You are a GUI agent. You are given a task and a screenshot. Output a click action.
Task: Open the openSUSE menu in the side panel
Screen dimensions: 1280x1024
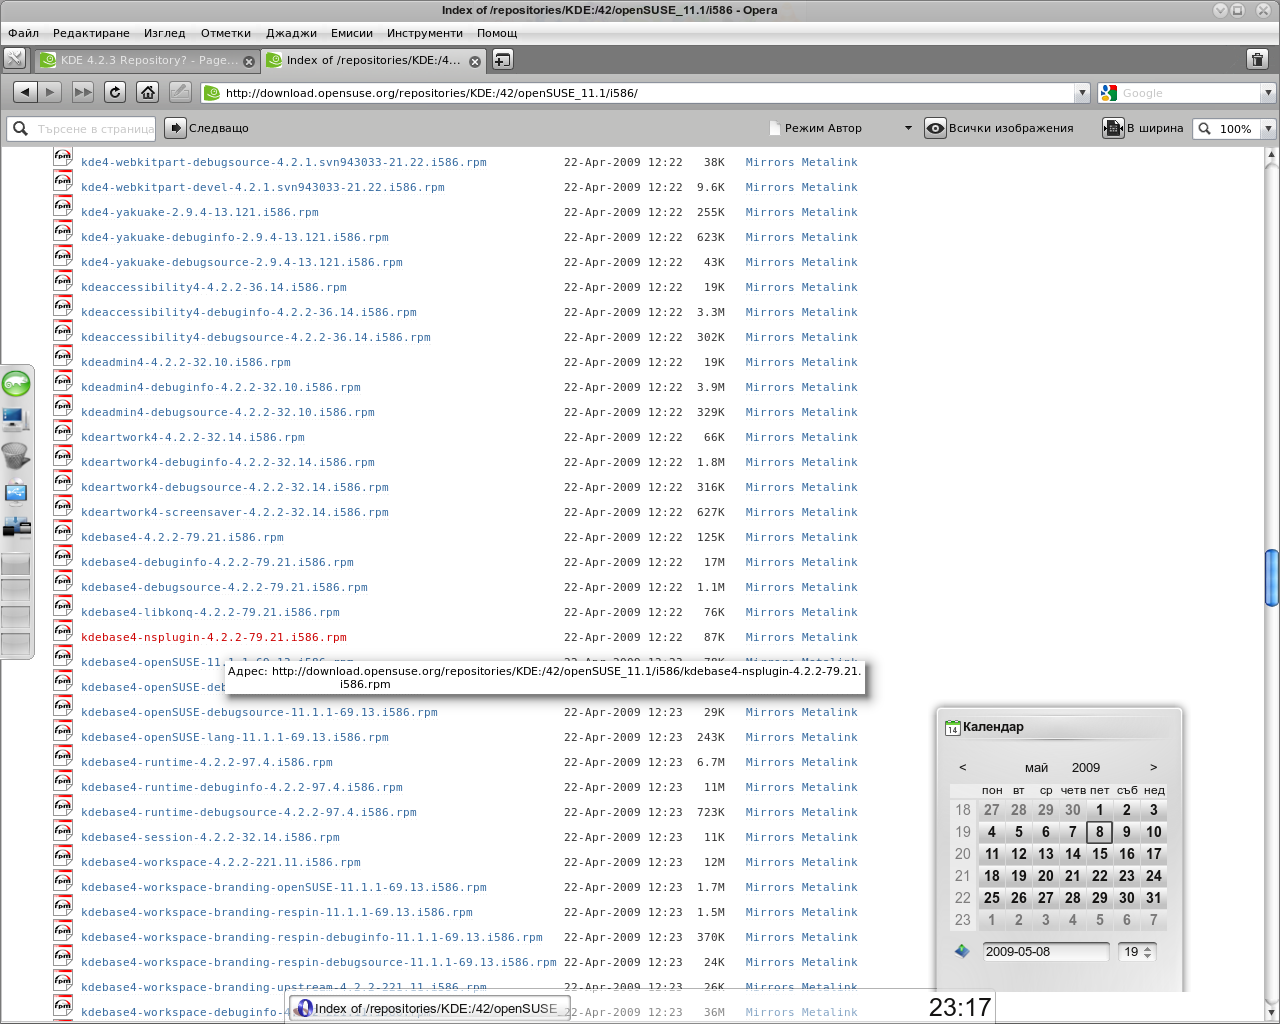click(x=16, y=383)
